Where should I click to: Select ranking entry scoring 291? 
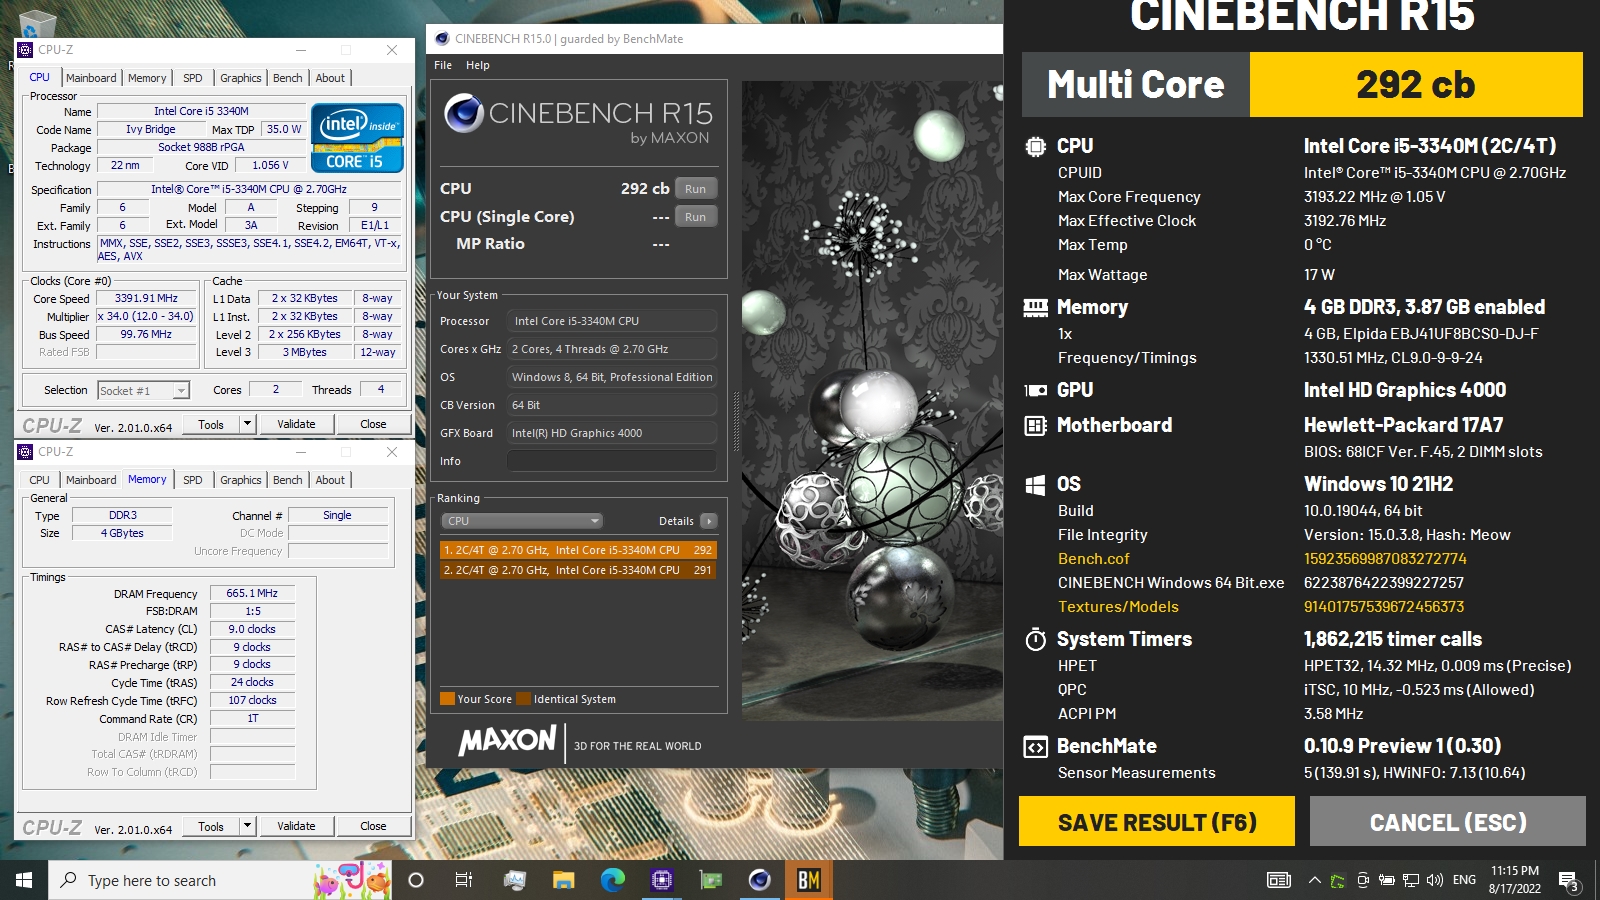578,570
